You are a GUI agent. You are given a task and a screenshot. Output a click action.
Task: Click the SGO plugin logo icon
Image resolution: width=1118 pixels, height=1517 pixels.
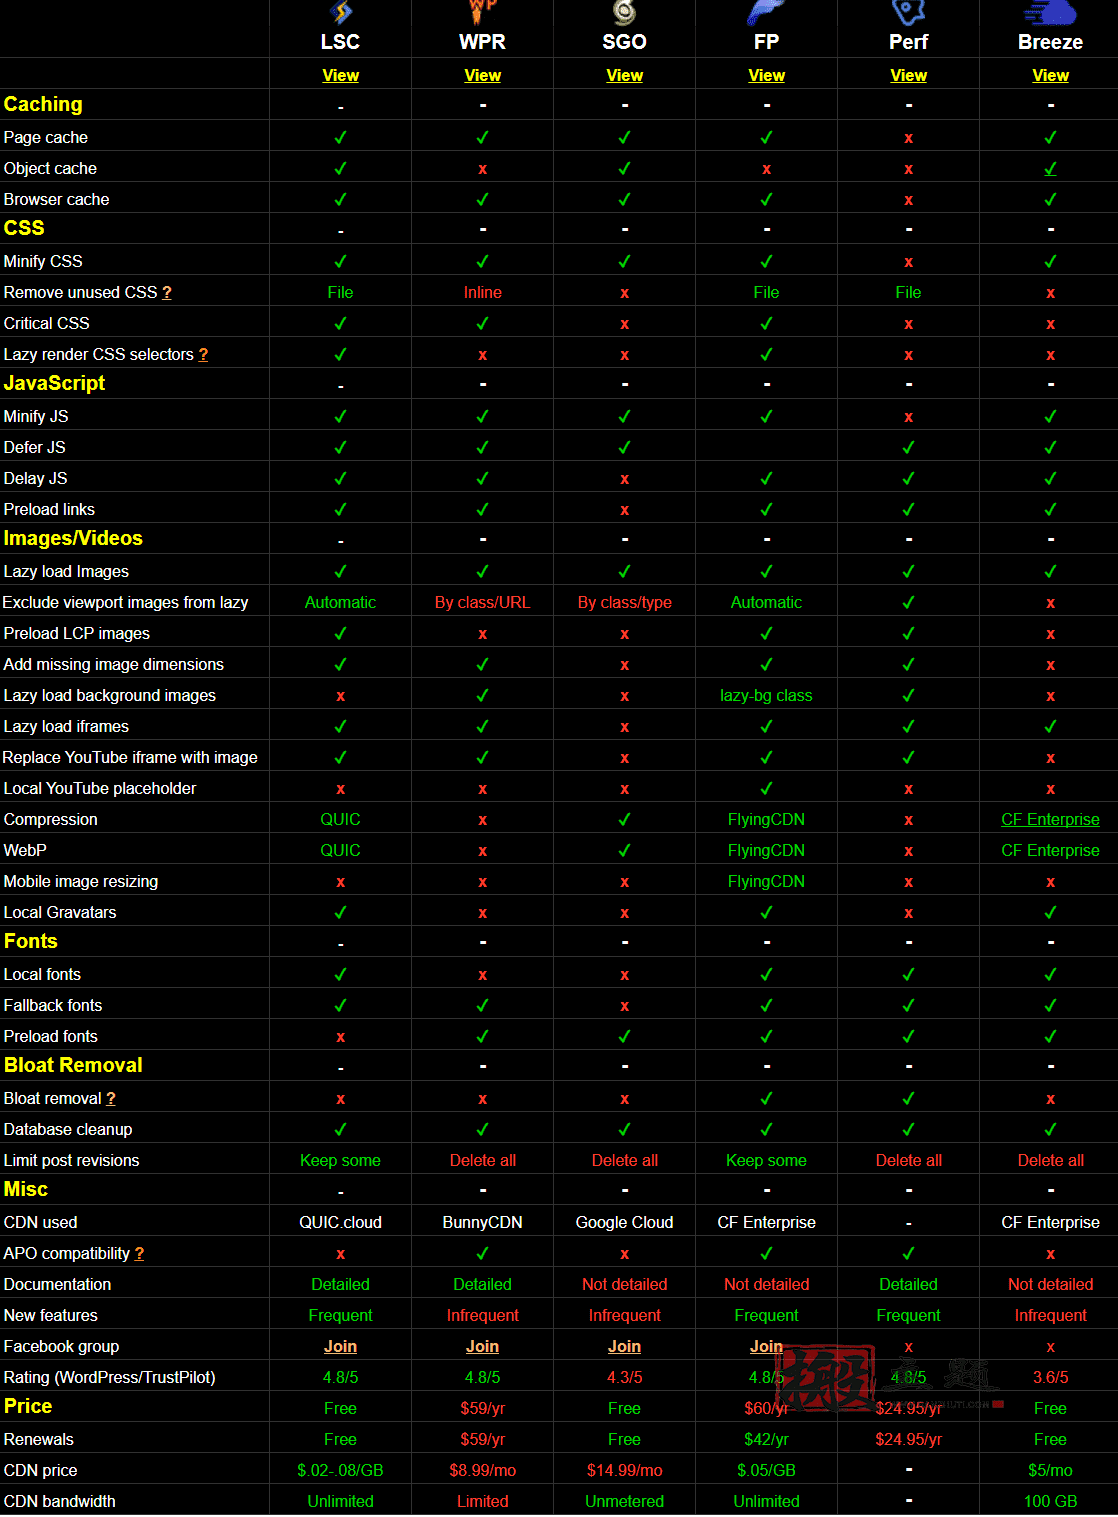tap(625, 12)
